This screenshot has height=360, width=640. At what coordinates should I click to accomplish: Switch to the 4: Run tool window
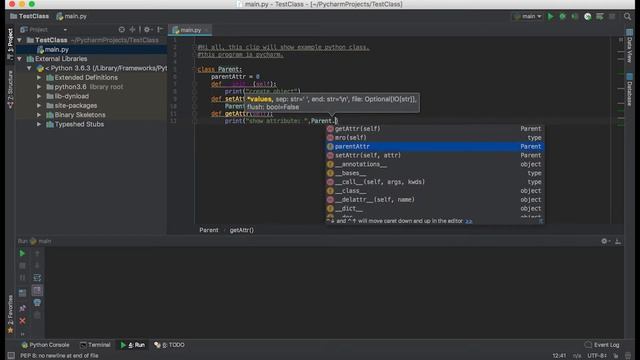(x=133, y=345)
